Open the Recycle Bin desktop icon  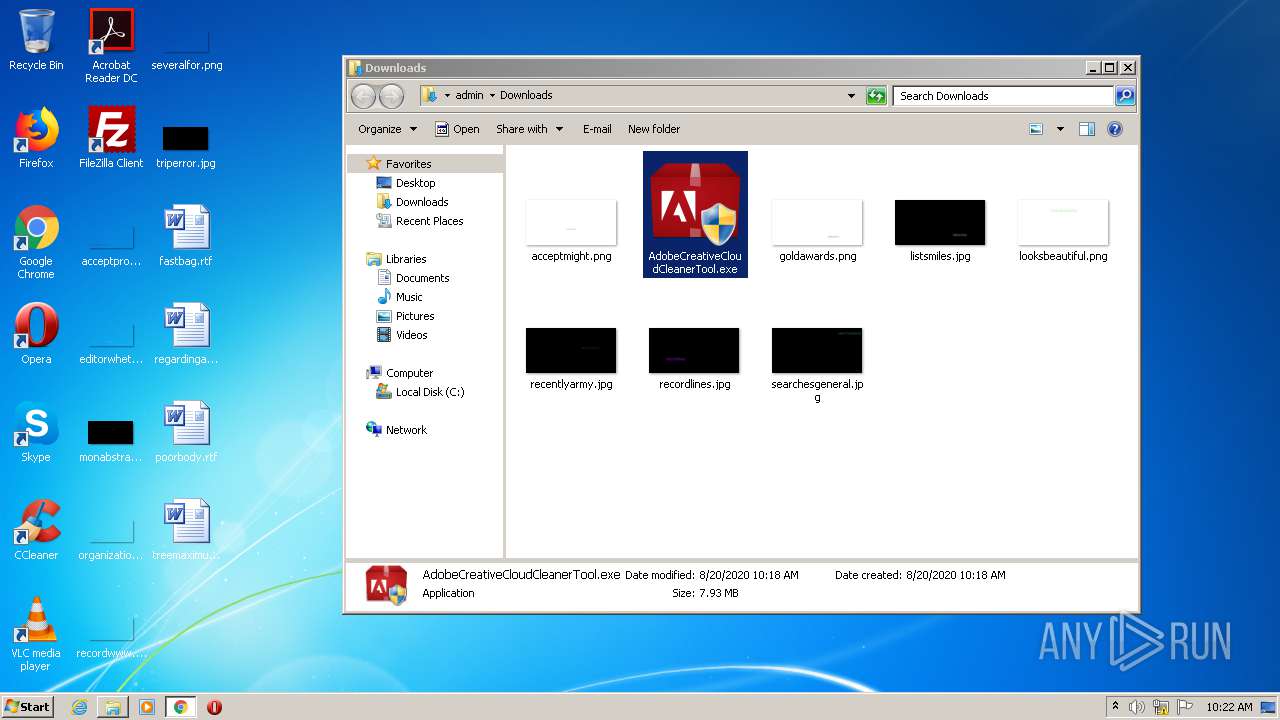point(36,40)
